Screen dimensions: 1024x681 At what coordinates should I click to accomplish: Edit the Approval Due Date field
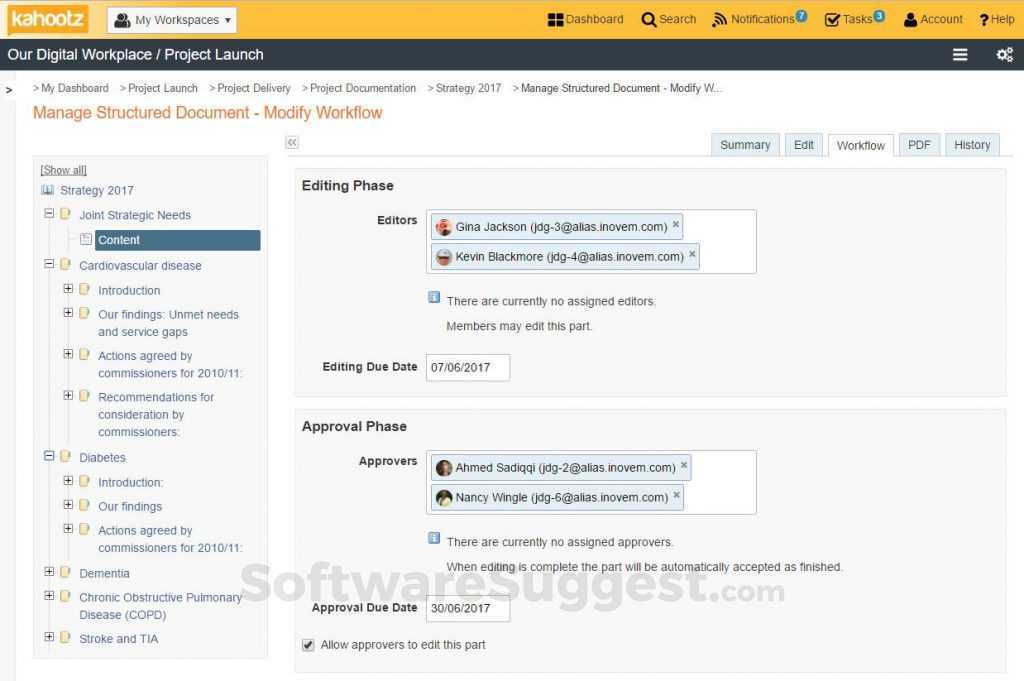pos(468,609)
